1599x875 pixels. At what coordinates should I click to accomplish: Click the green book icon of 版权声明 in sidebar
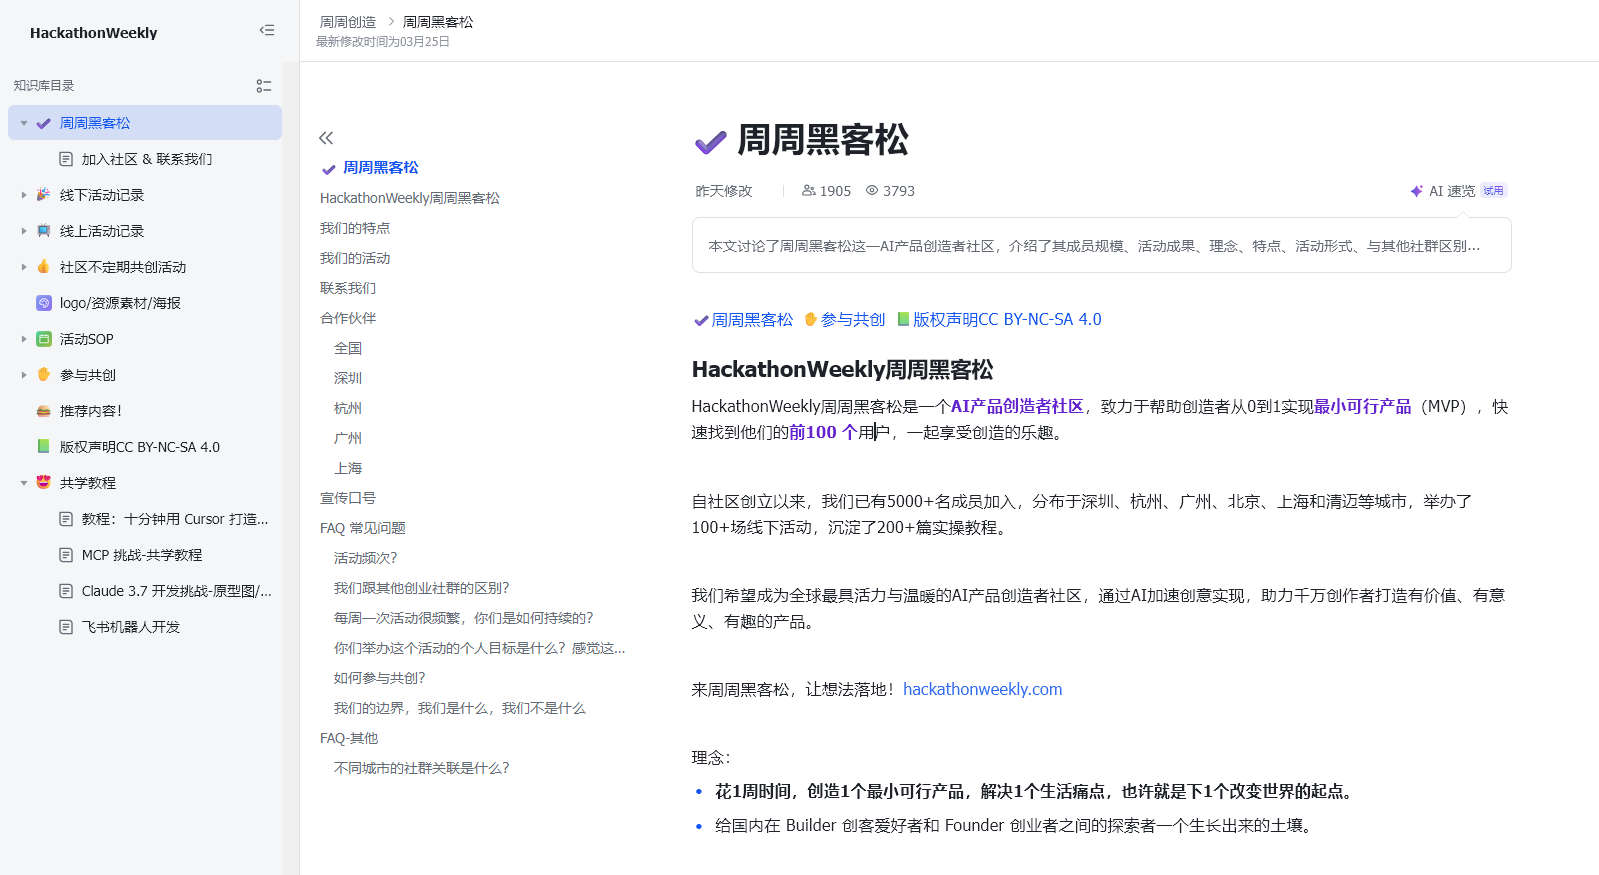44,447
